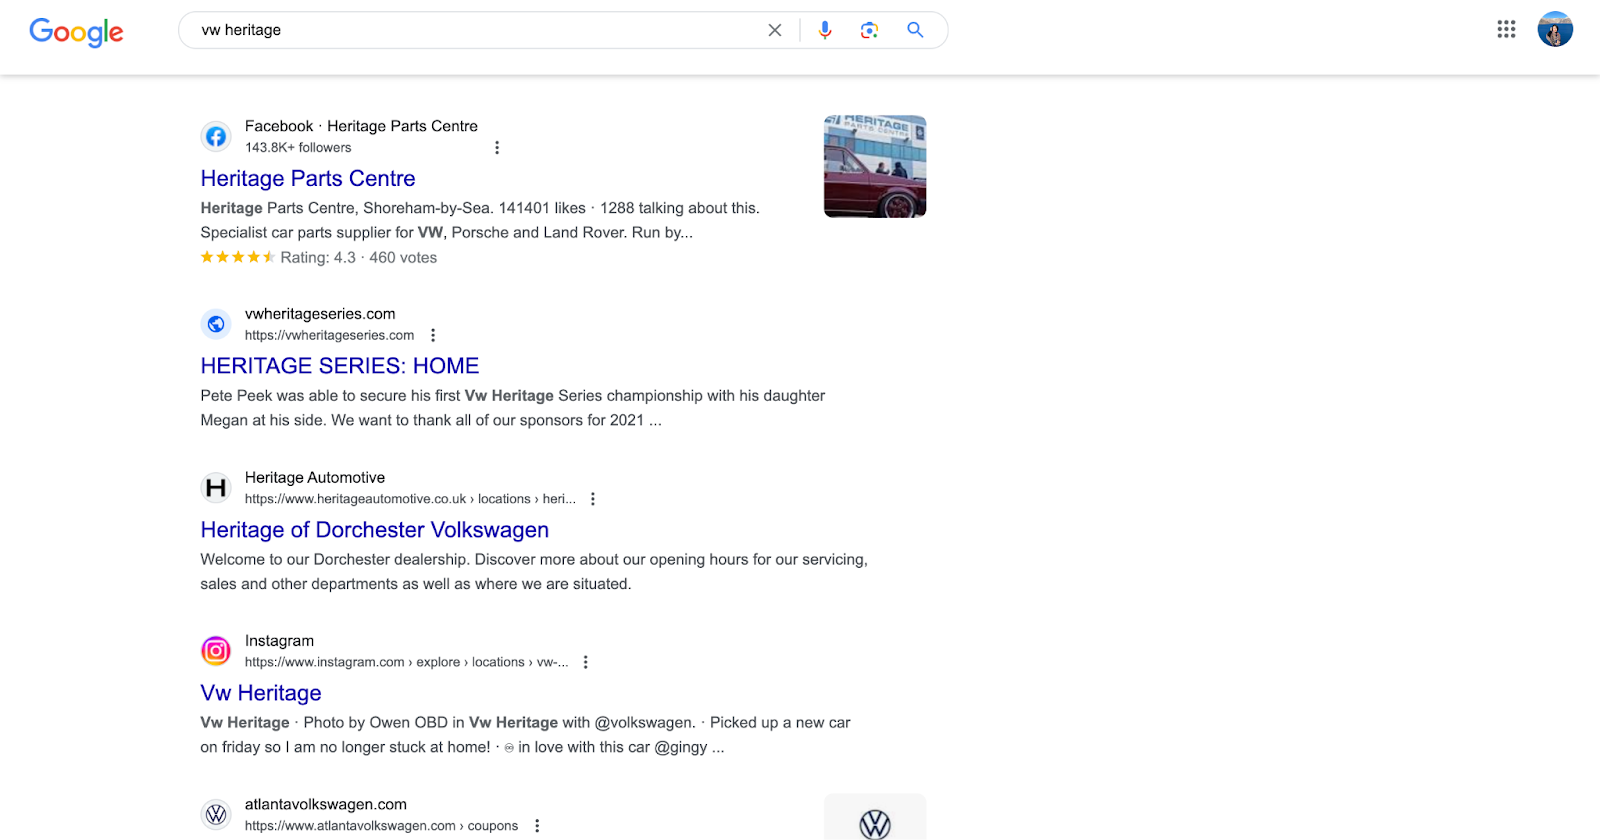Image resolution: width=1600 pixels, height=840 pixels.
Task: Start voice search with microphone icon
Action: (825, 30)
